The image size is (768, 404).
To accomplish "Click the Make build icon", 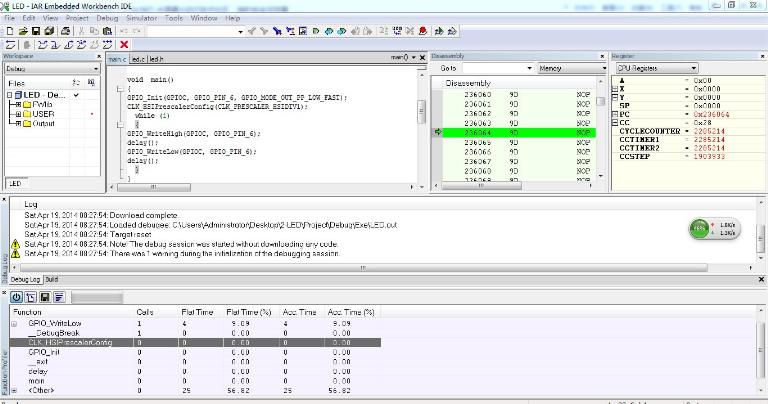I will [x=397, y=31].
